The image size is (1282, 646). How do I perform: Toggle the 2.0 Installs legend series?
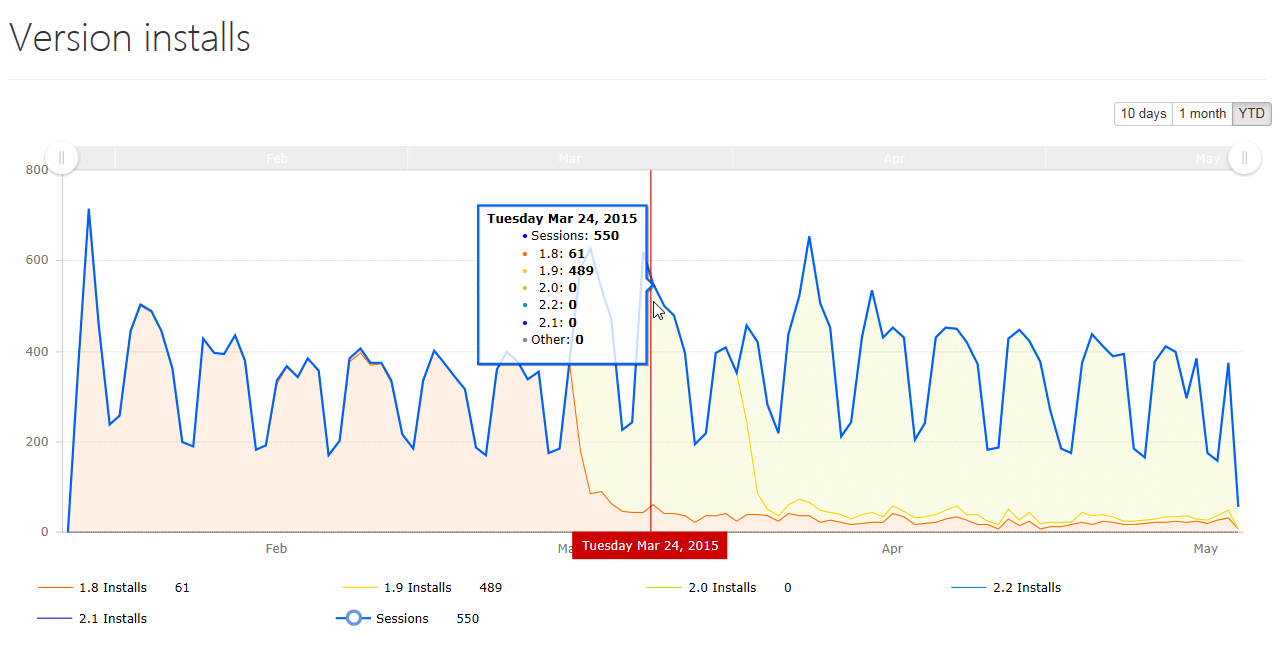[722, 588]
